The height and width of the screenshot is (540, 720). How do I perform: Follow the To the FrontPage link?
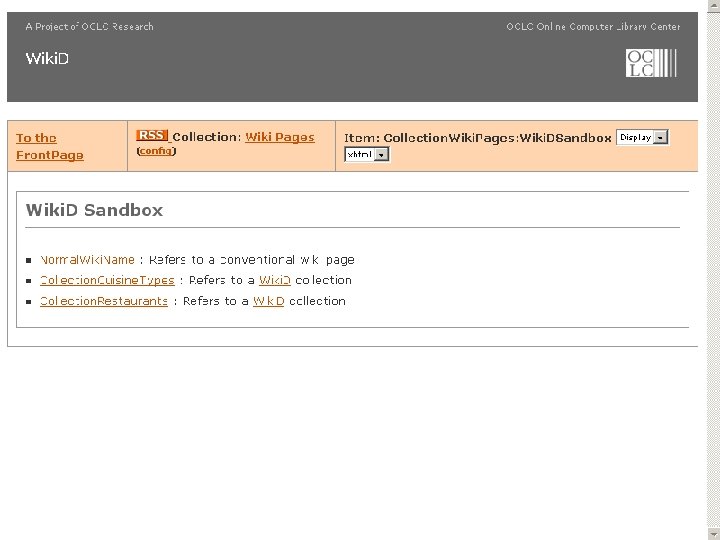click(50, 146)
